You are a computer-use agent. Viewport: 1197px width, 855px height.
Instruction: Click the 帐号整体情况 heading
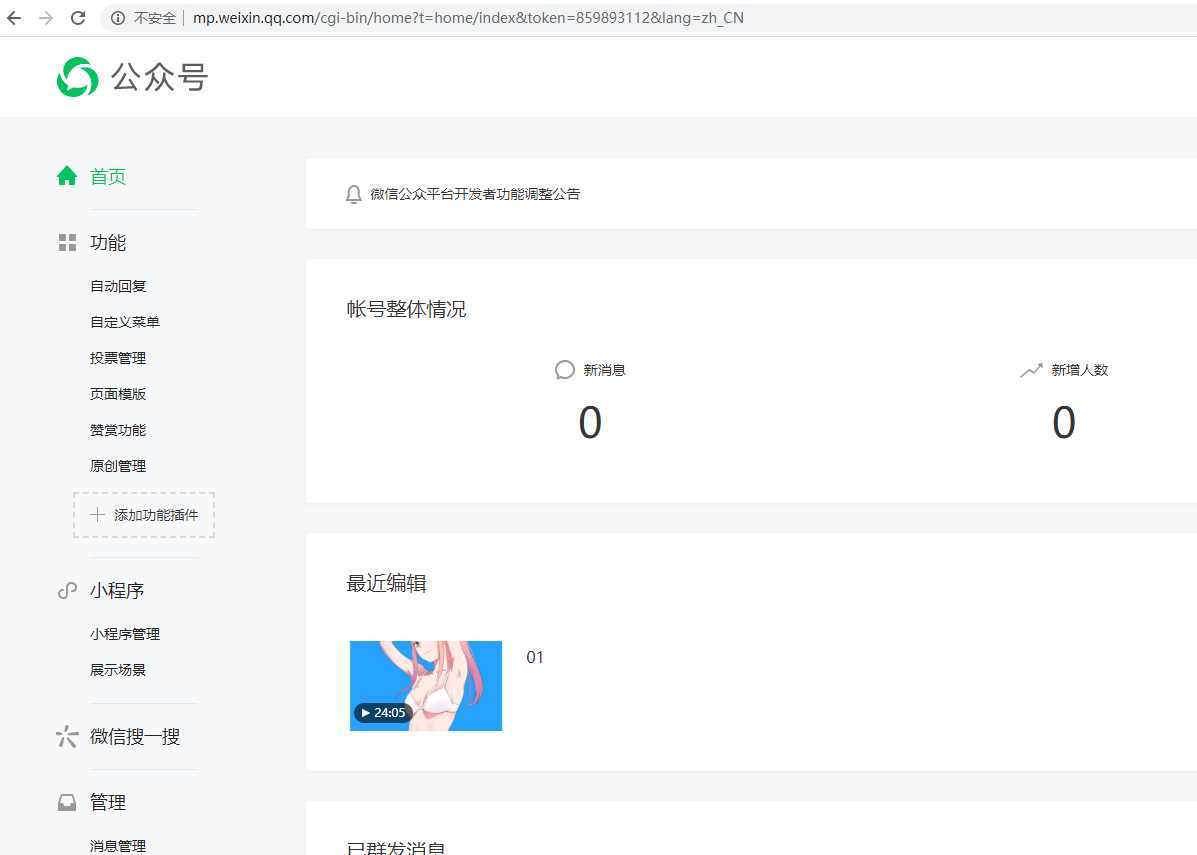(x=406, y=309)
